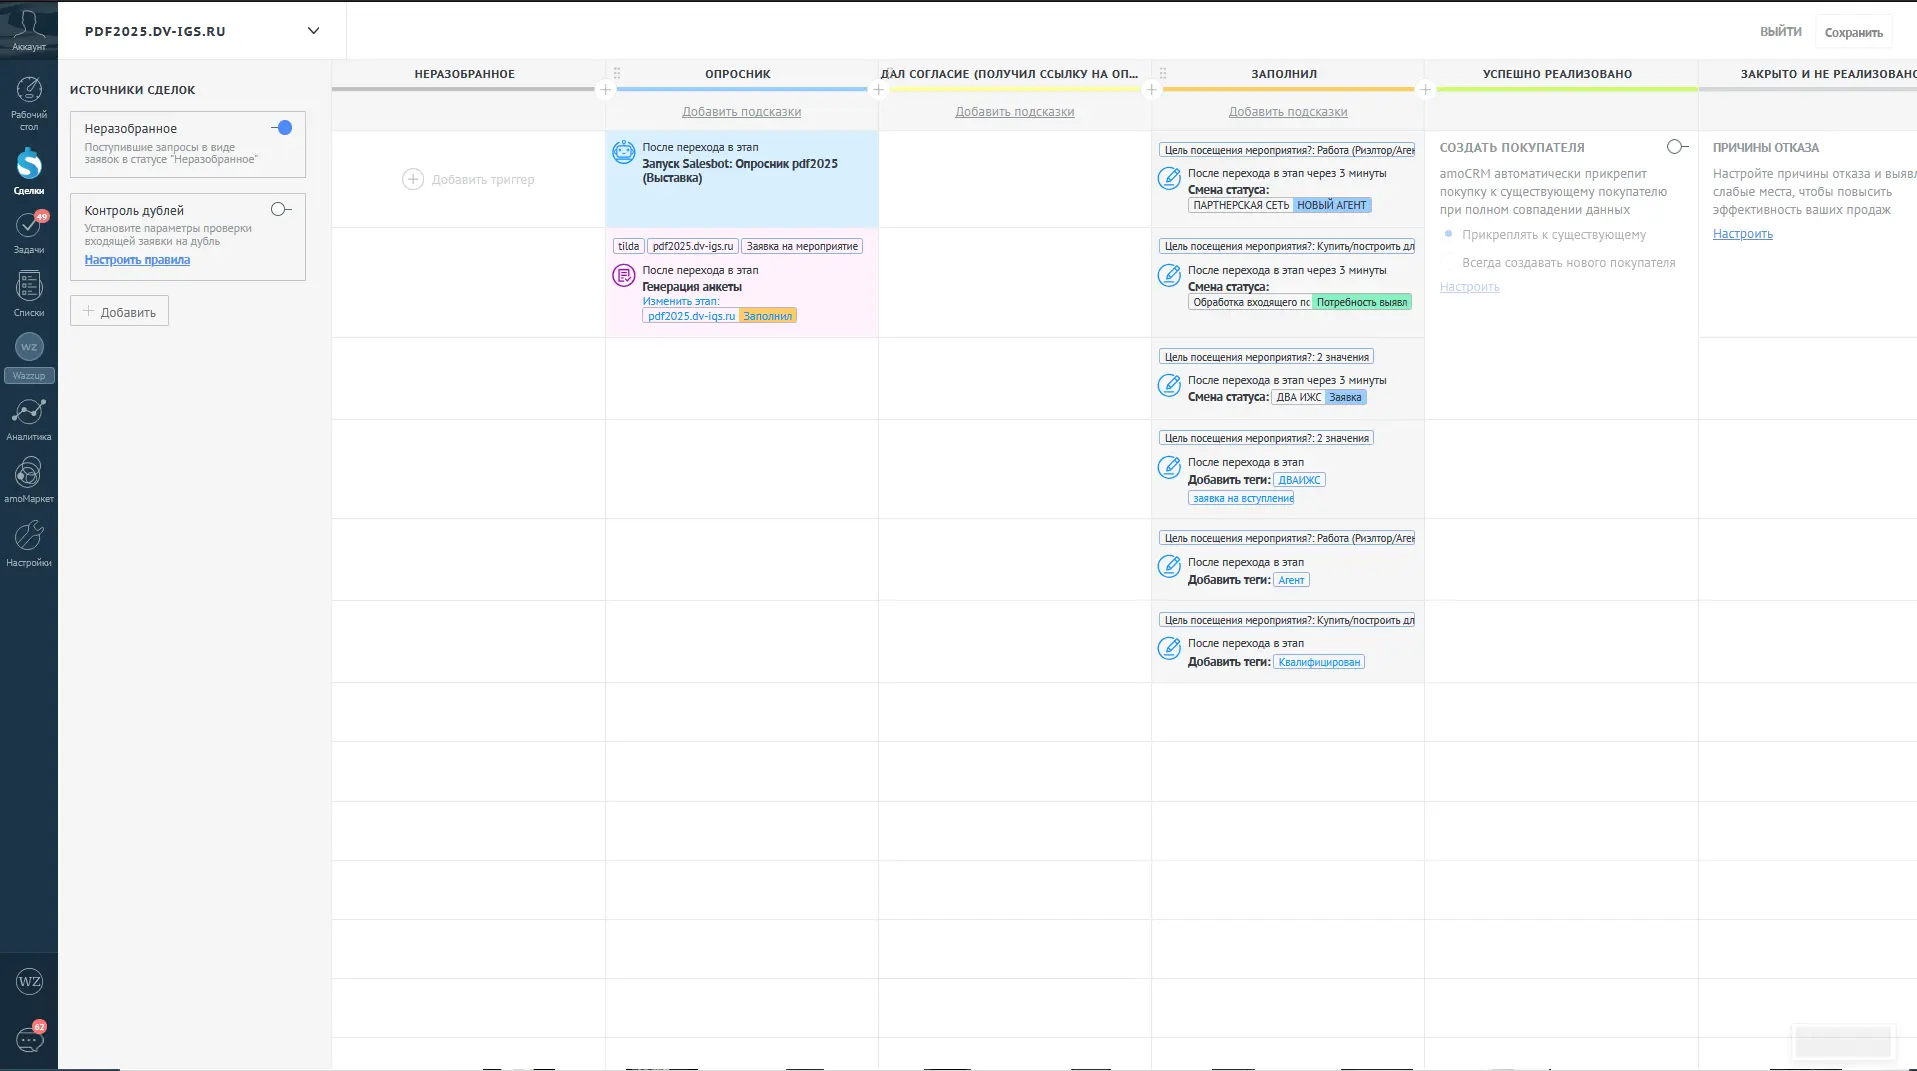The image size is (1917, 1071).
Task: Disable the Неразобранное source toggle
Action: point(282,128)
